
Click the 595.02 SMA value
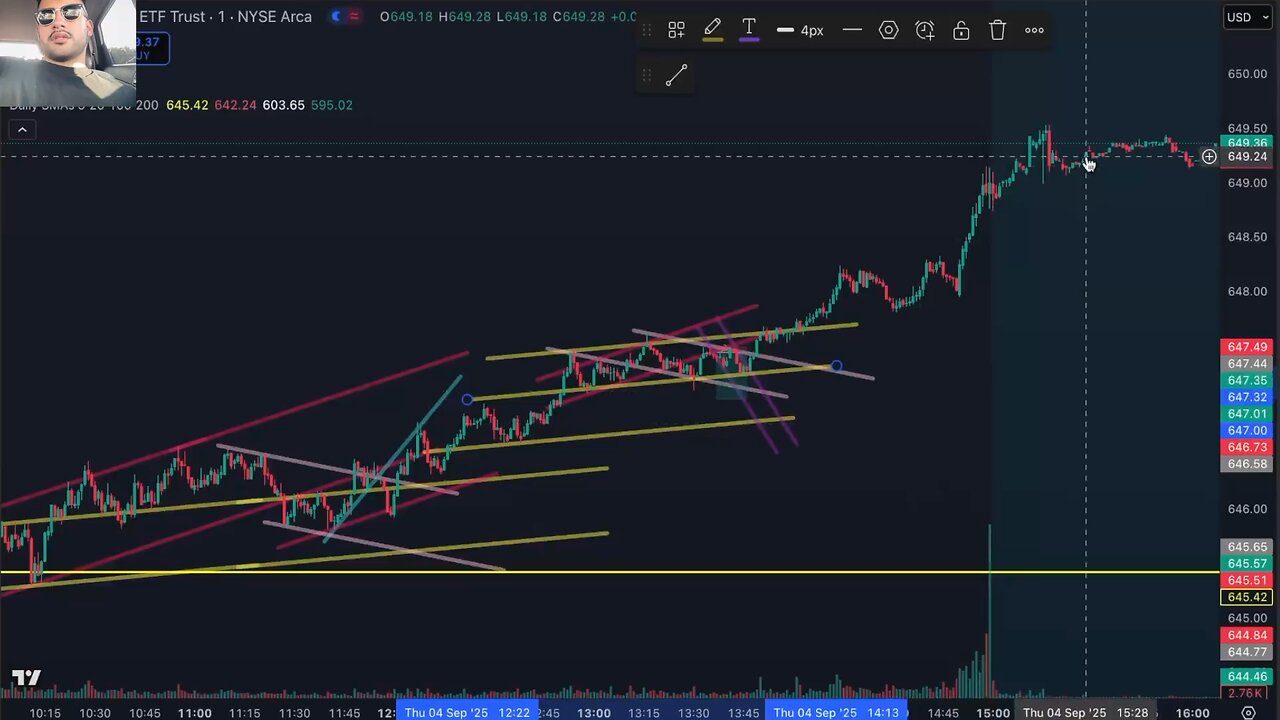click(331, 105)
